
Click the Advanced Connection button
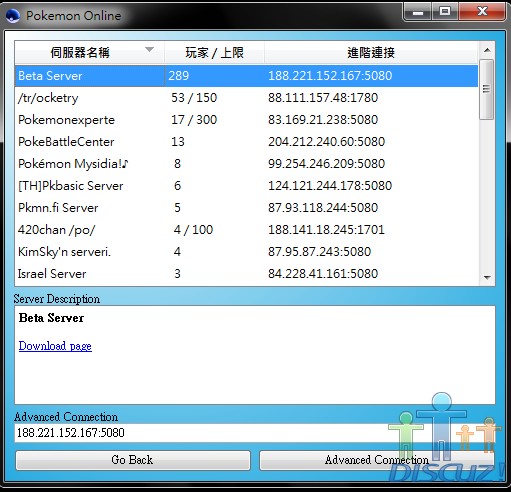click(x=377, y=460)
